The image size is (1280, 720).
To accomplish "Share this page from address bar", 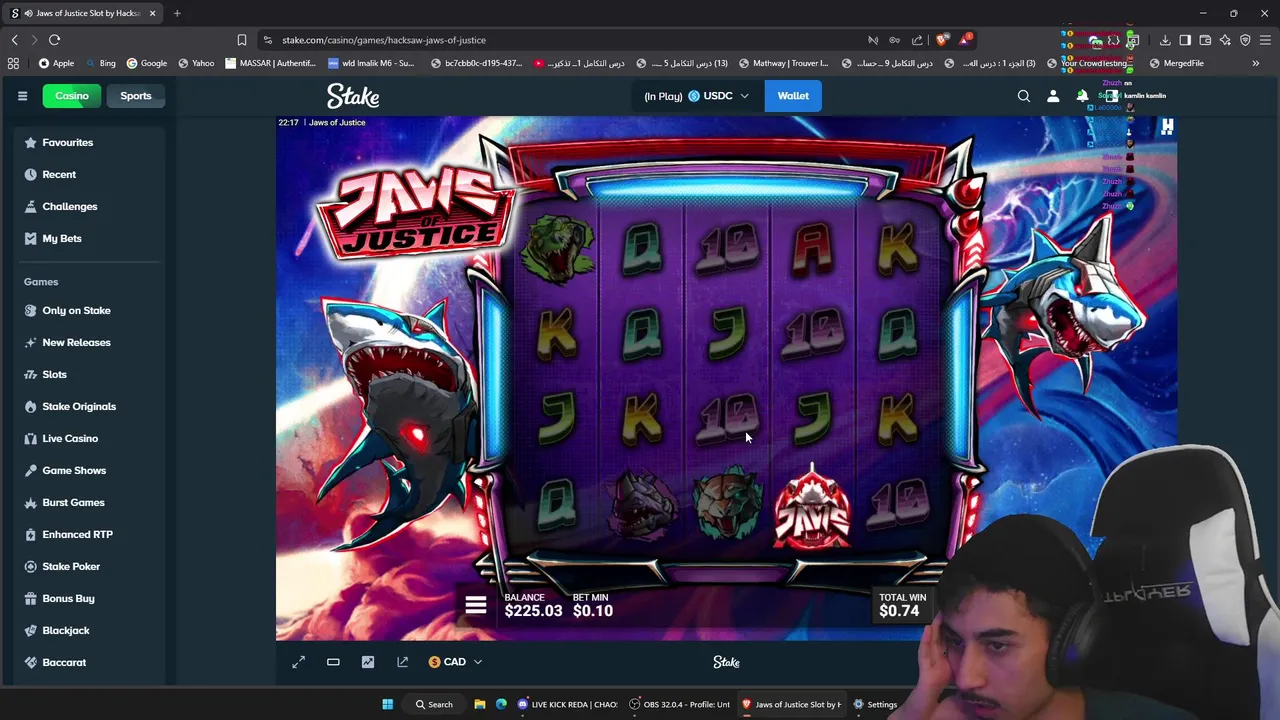I will [x=917, y=40].
